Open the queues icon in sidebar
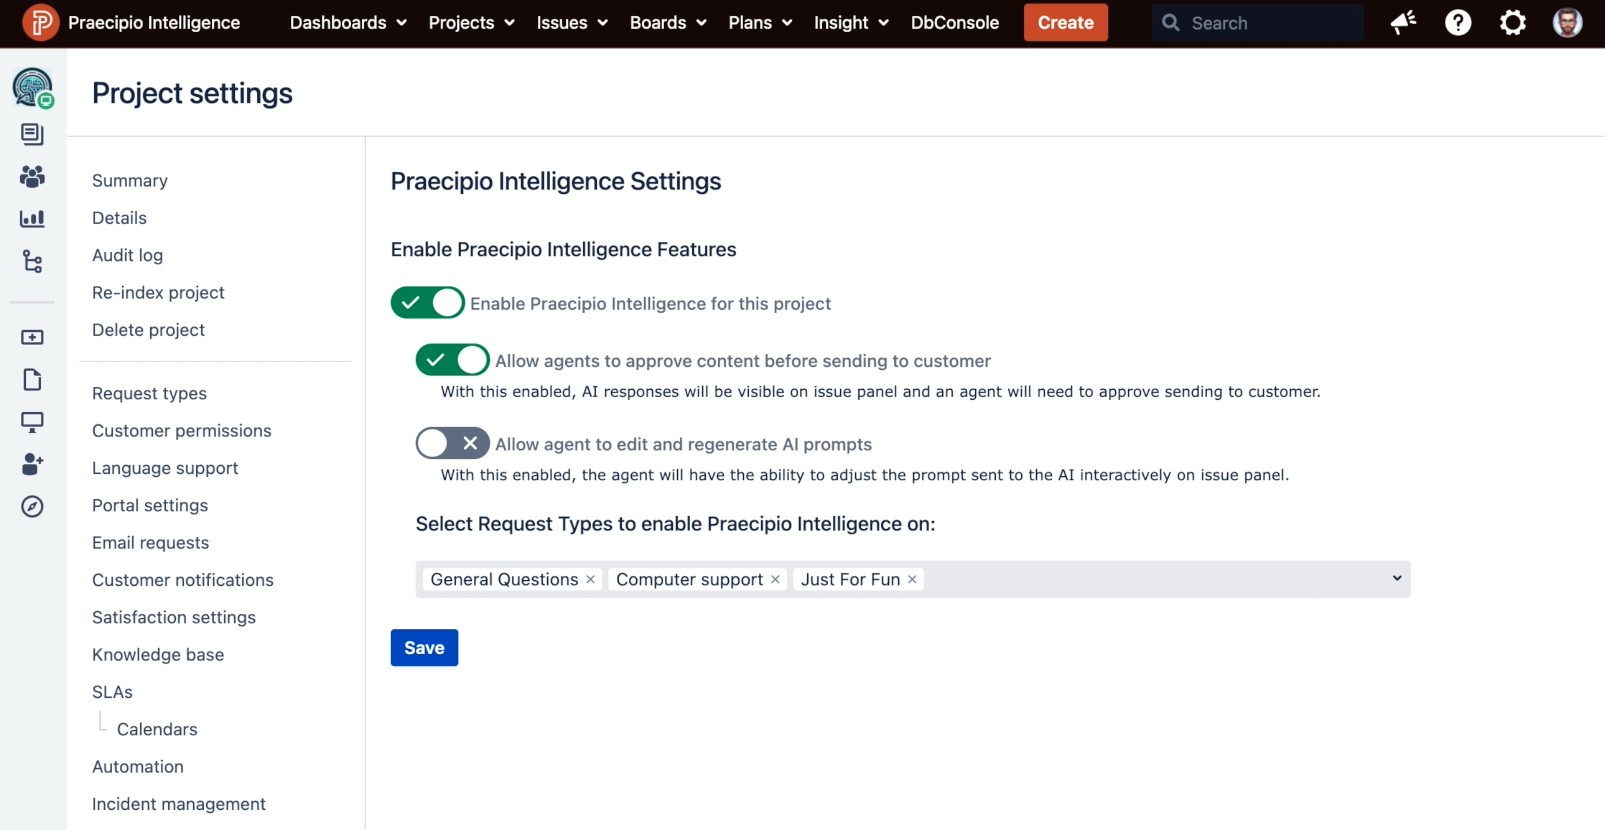1605x830 pixels. click(32, 134)
